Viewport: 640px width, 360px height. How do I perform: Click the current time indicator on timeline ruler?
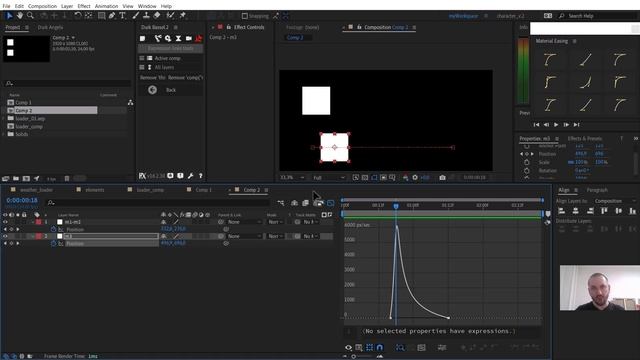click(396, 206)
